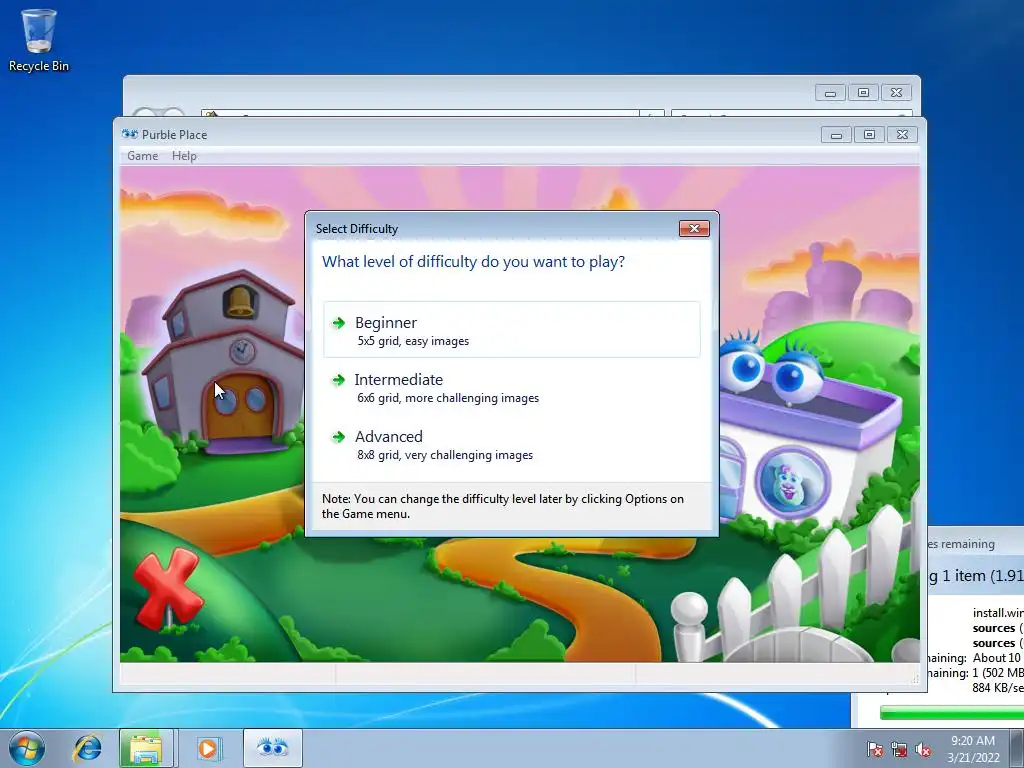Launch Internet Explorer from the taskbar
This screenshot has width=1024, height=768.
point(87,748)
